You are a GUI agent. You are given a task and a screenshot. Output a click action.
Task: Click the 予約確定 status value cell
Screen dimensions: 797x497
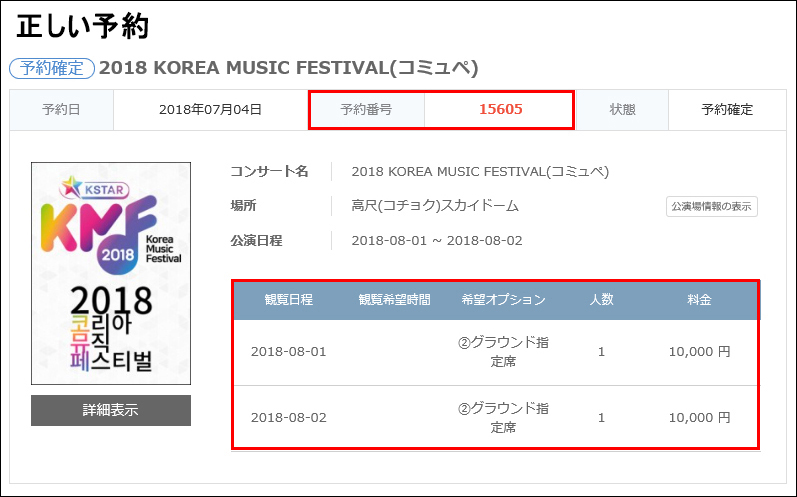click(x=727, y=110)
